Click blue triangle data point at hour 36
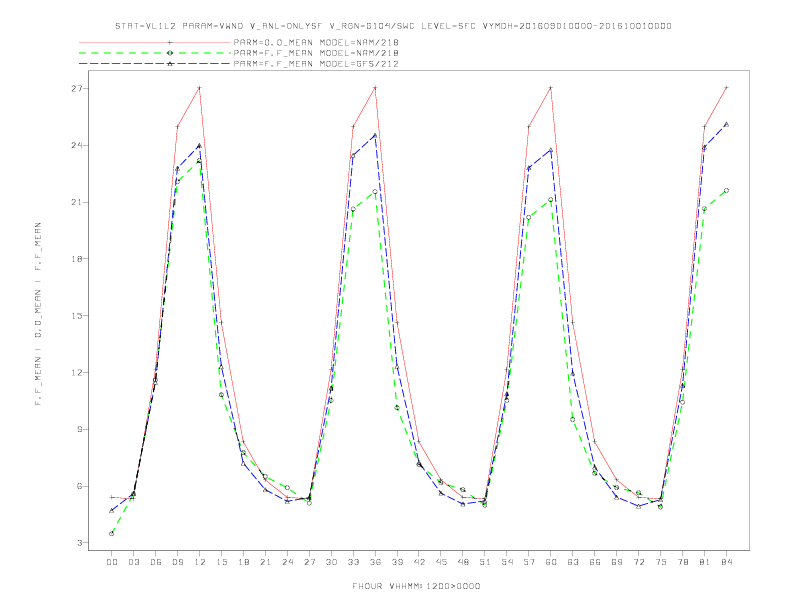Viewport: 792px width, 612px height. [x=375, y=135]
